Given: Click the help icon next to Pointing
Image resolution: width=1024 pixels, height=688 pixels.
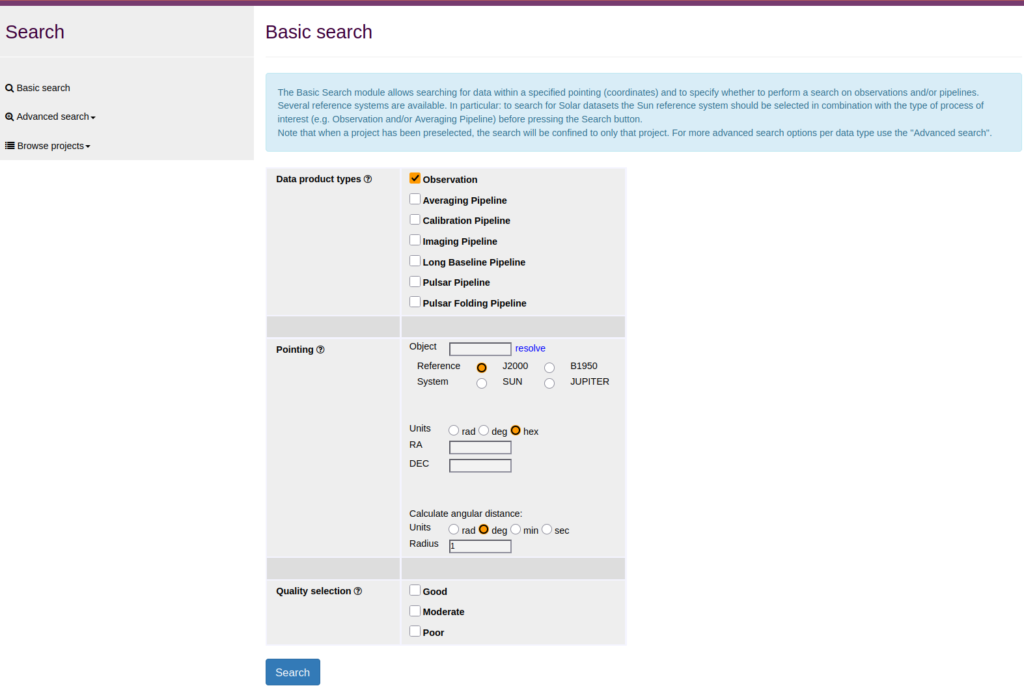Looking at the screenshot, I should pyautogui.click(x=320, y=350).
